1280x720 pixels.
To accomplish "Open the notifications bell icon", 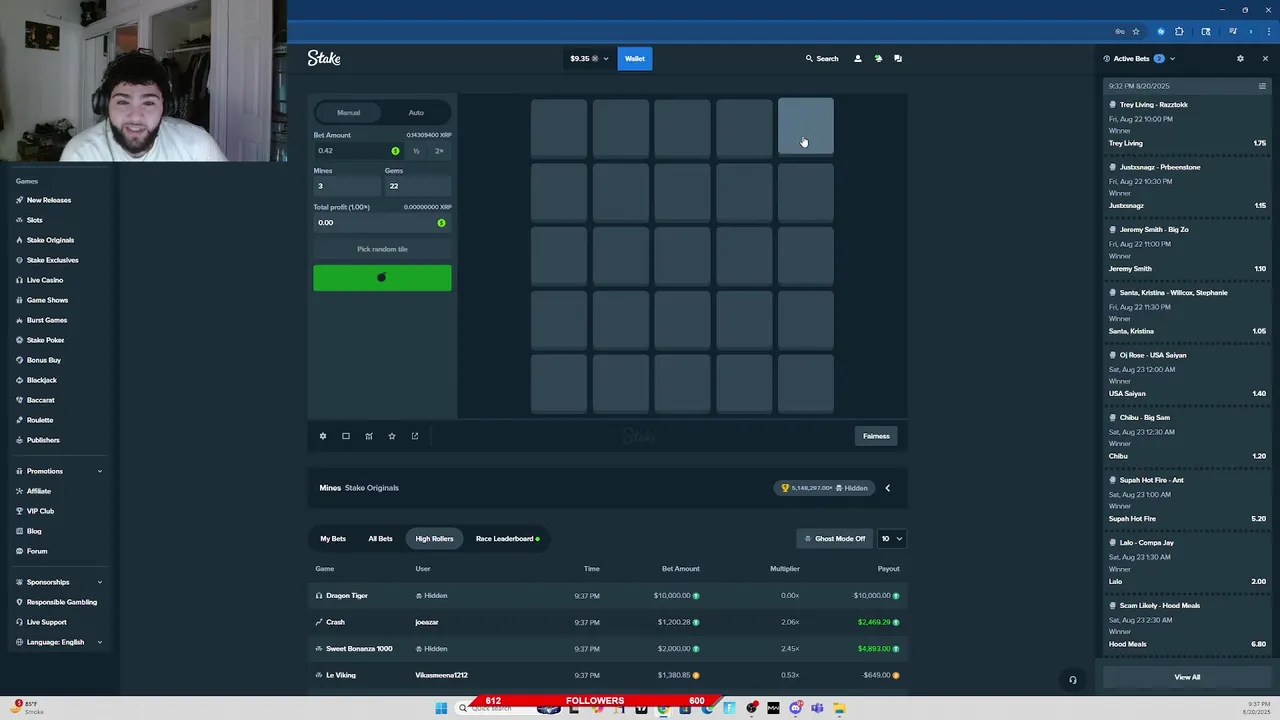I will pyautogui.click(x=878, y=59).
